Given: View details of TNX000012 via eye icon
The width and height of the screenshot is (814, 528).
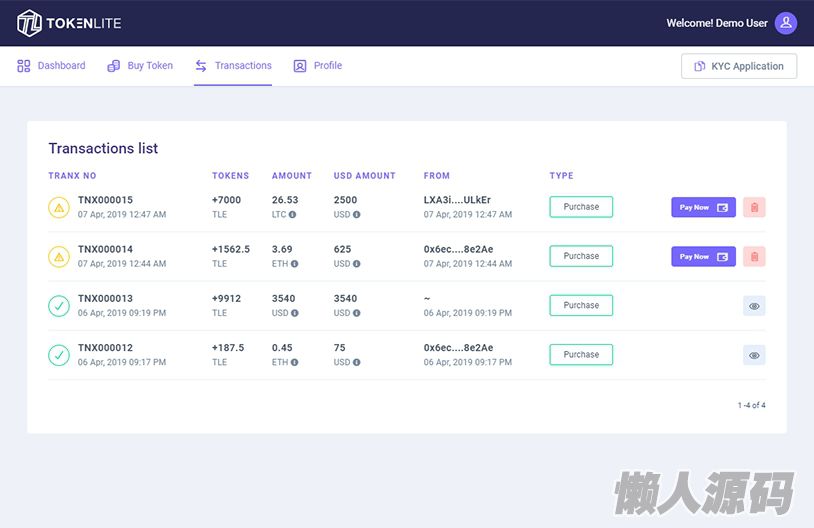Looking at the screenshot, I should click(754, 355).
